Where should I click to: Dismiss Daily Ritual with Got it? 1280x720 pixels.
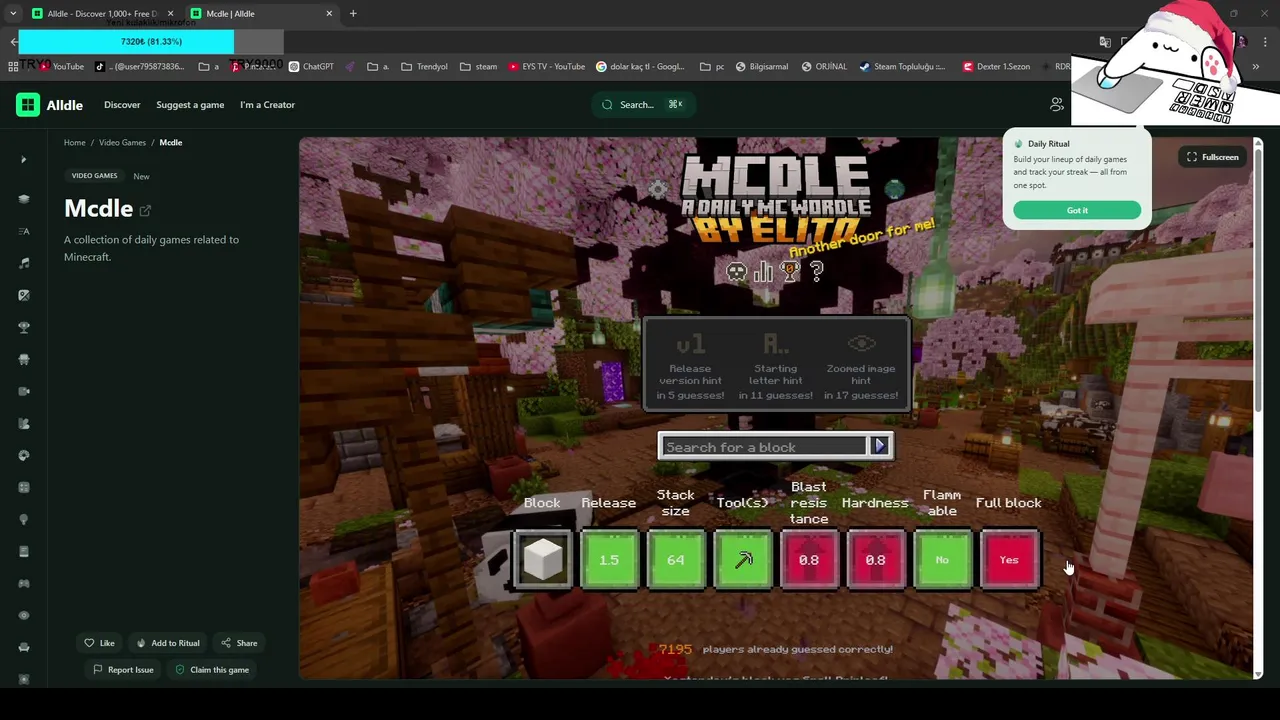point(1077,210)
